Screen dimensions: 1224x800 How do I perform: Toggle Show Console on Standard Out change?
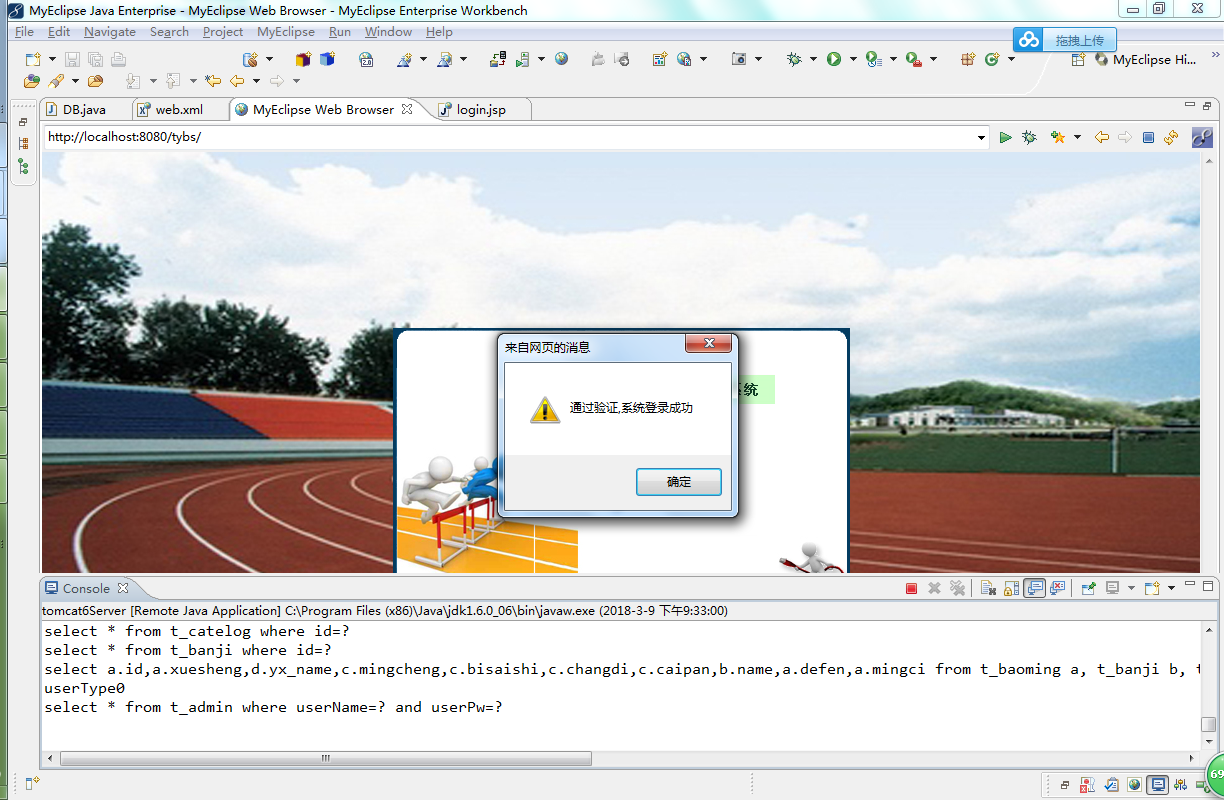pos(1034,588)
